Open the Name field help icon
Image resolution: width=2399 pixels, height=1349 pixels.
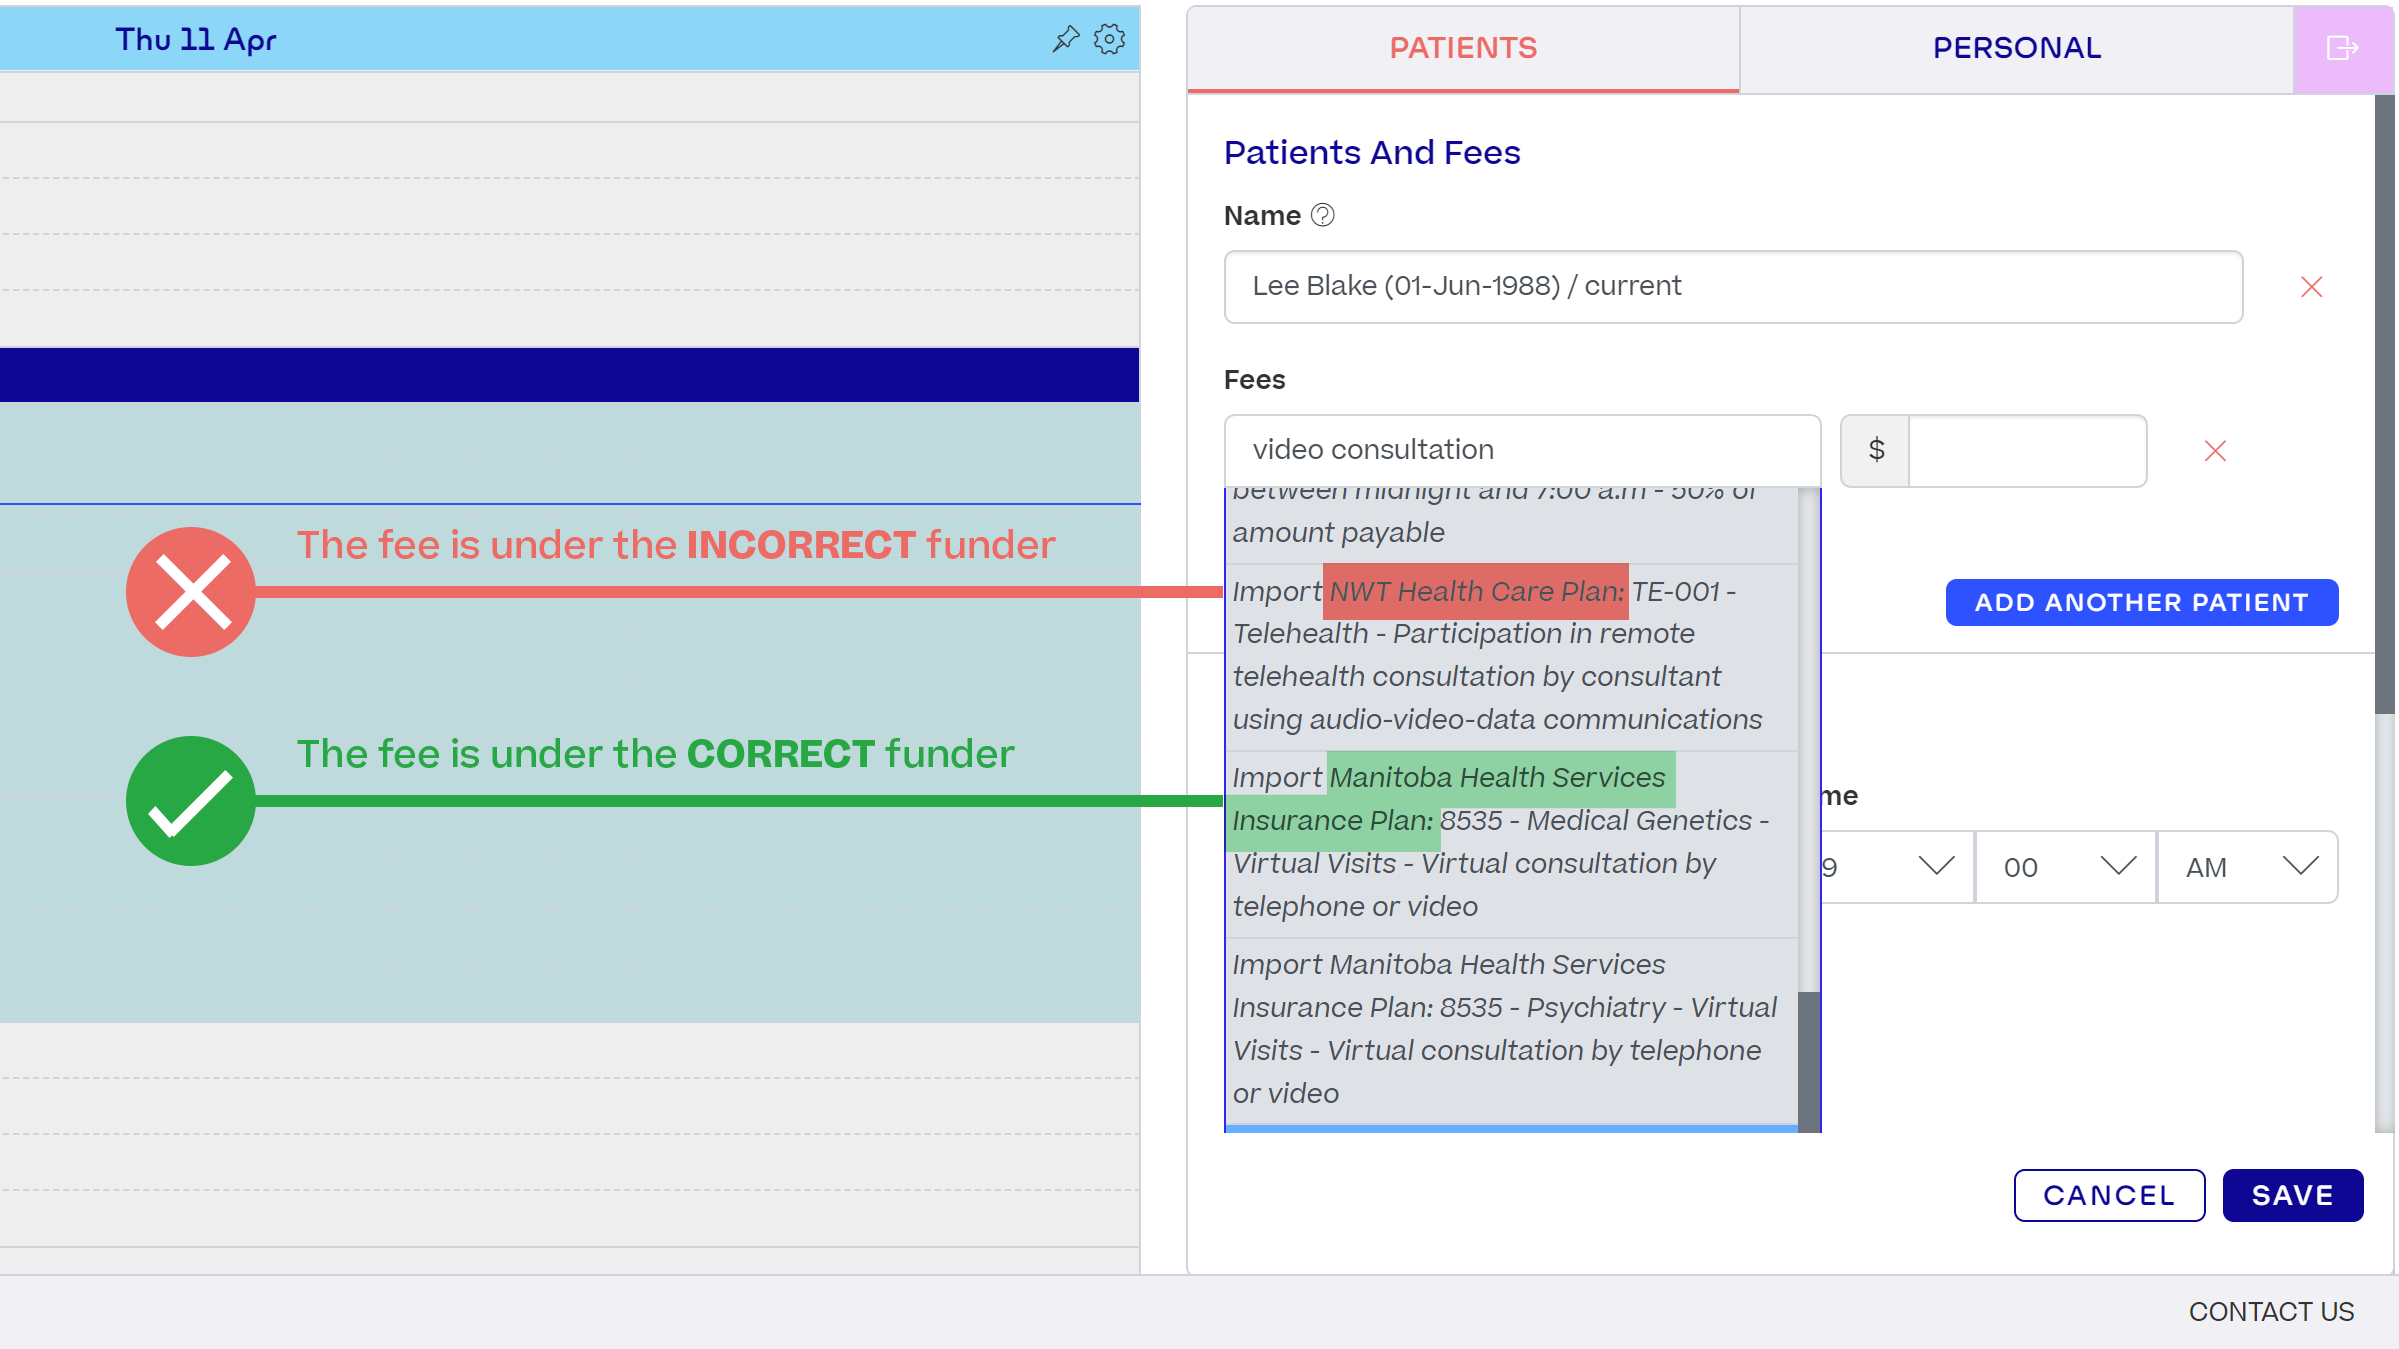1322,215
